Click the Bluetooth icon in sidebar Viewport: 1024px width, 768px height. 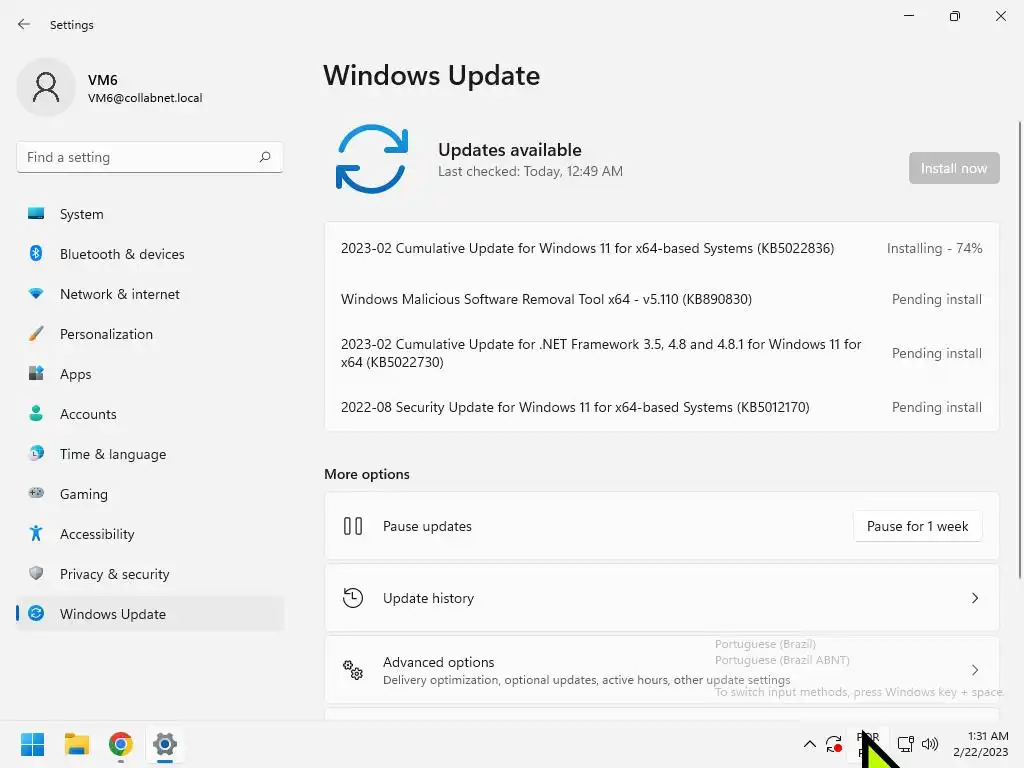point(36,253)
